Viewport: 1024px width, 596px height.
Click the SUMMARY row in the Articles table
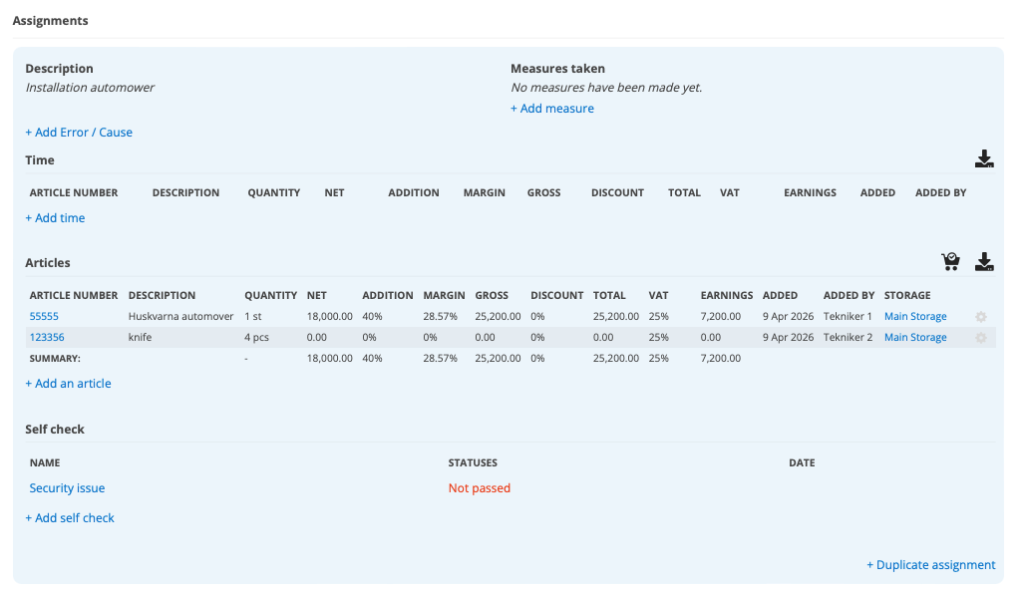55,358
